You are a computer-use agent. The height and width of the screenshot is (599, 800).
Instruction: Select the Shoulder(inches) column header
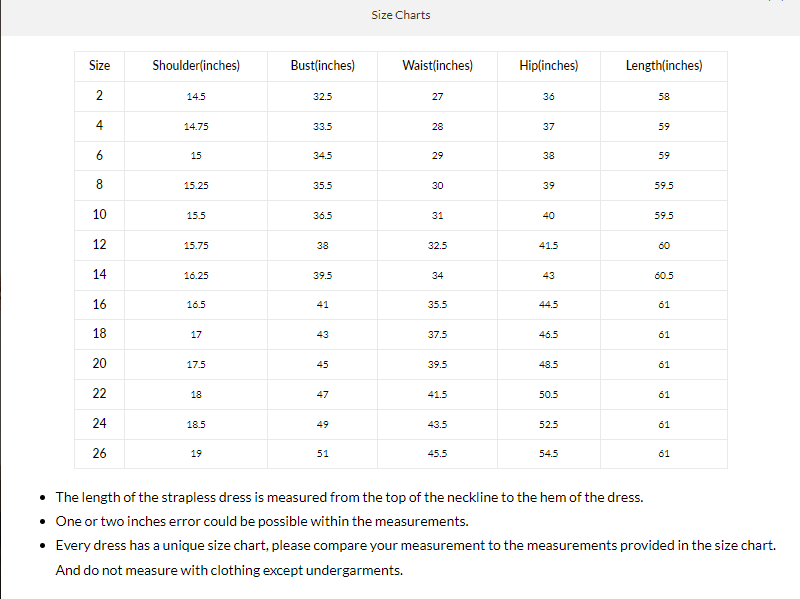[196, 66]
